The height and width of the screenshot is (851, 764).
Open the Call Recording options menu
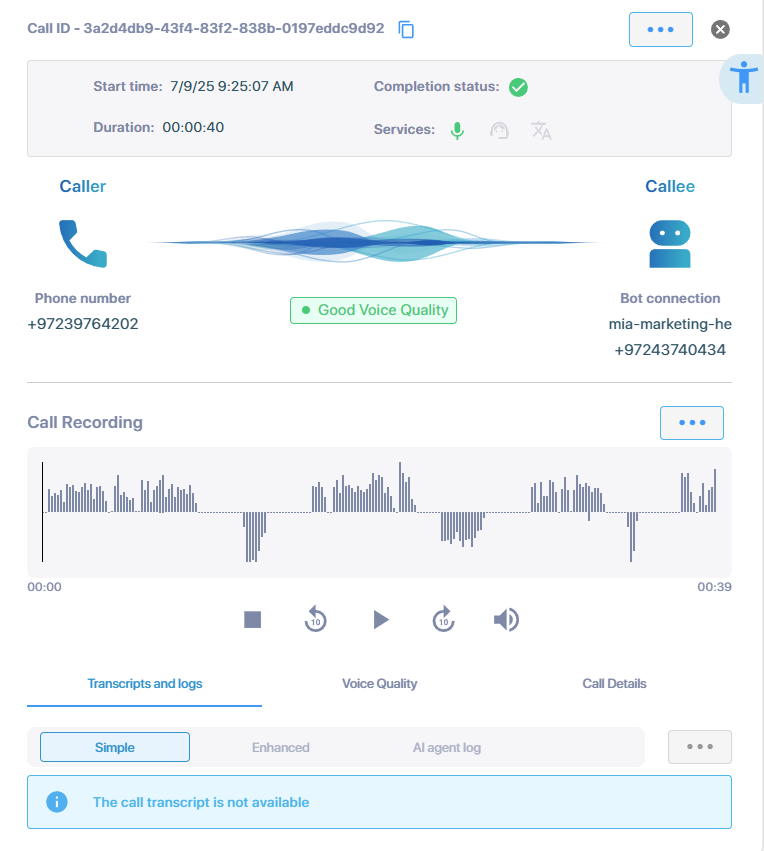pyautogui.click(x=691, y=423)
